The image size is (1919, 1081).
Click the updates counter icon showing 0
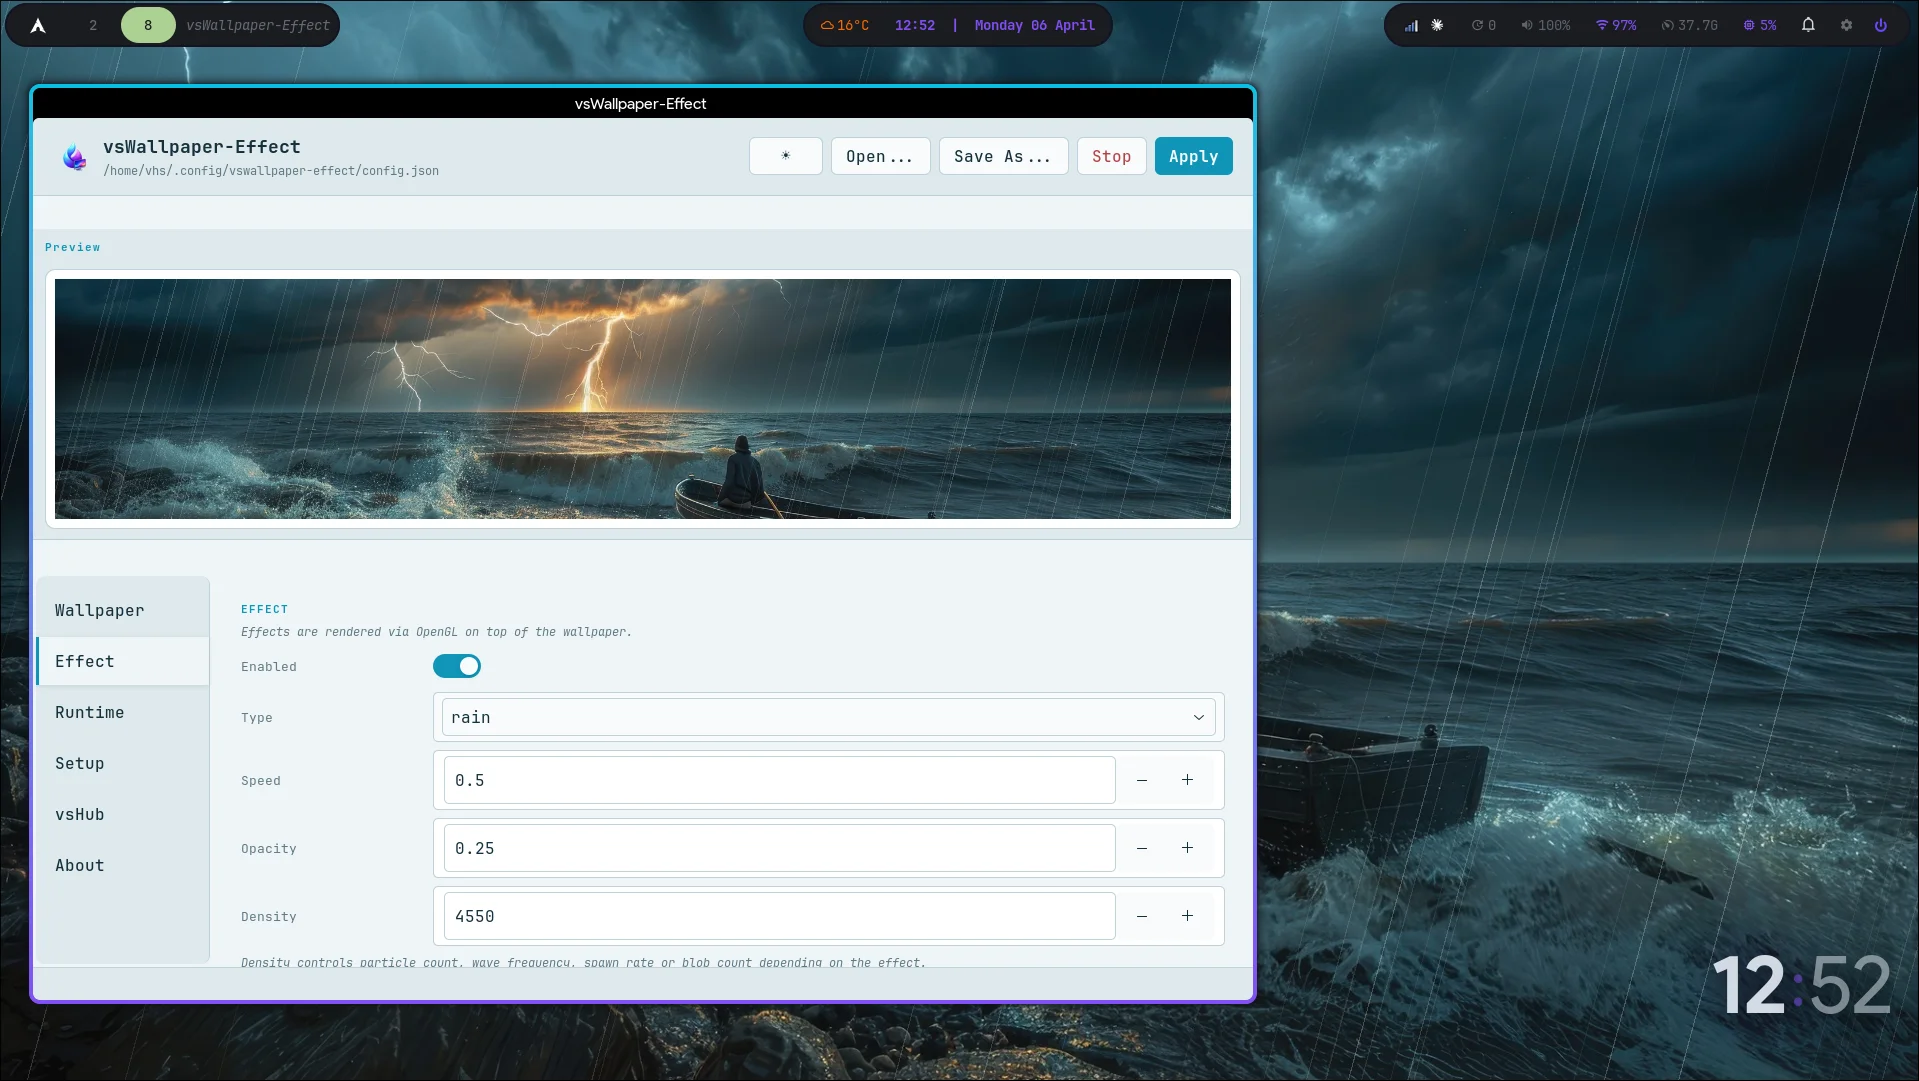tap(1484, 25)
